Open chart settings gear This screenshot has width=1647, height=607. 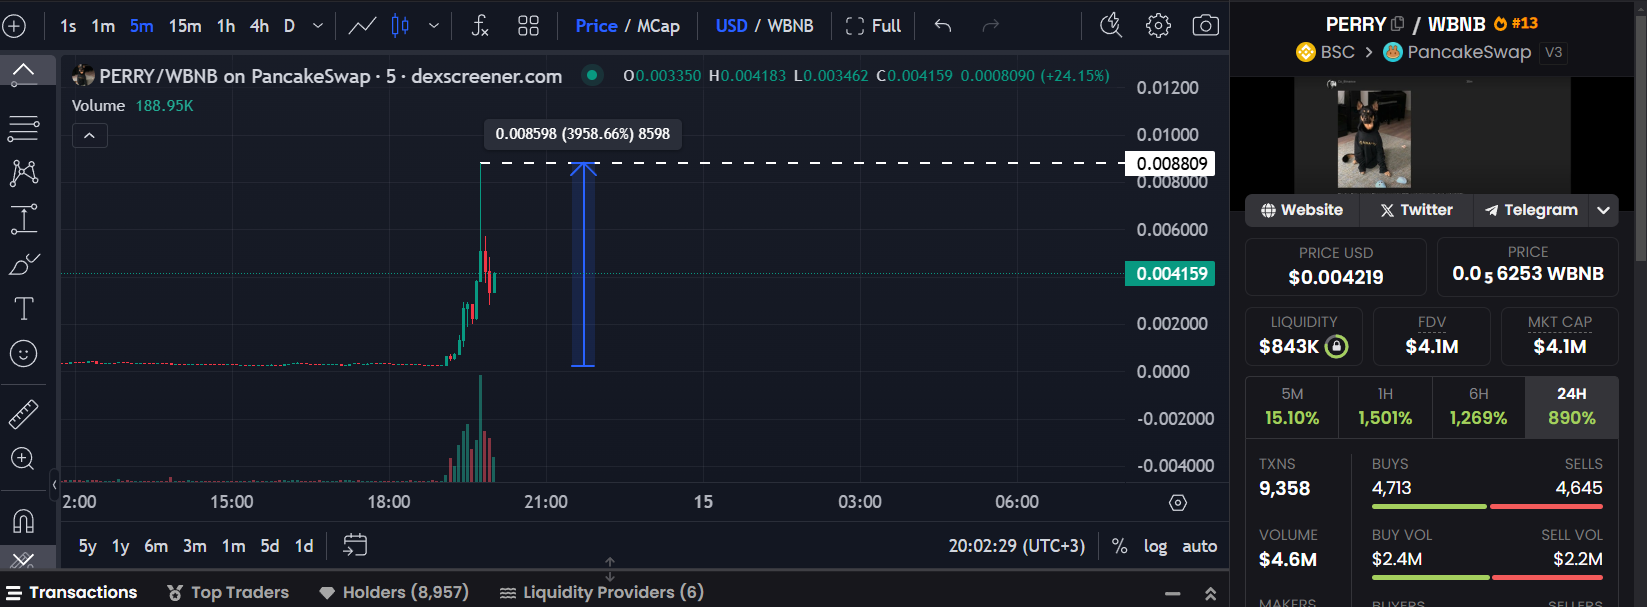pos(1158,26)
